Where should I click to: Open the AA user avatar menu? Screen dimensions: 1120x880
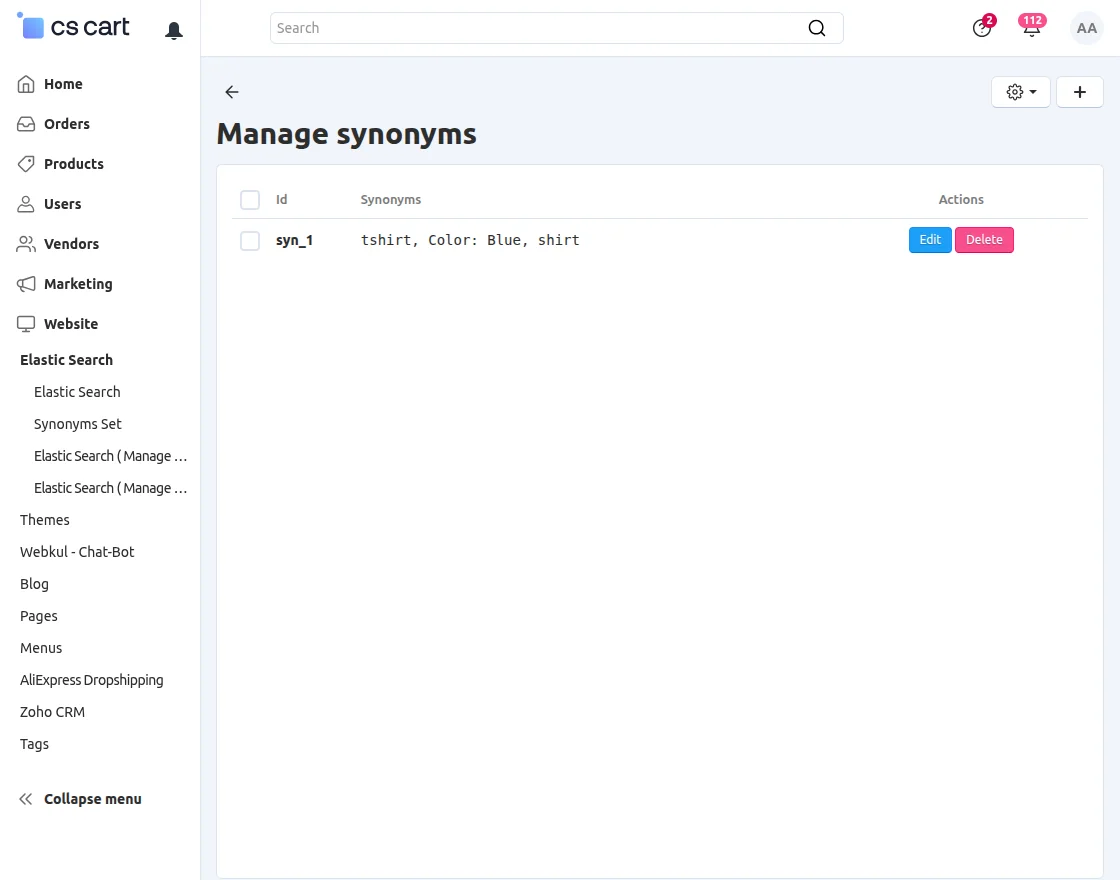click(1086, 28)
